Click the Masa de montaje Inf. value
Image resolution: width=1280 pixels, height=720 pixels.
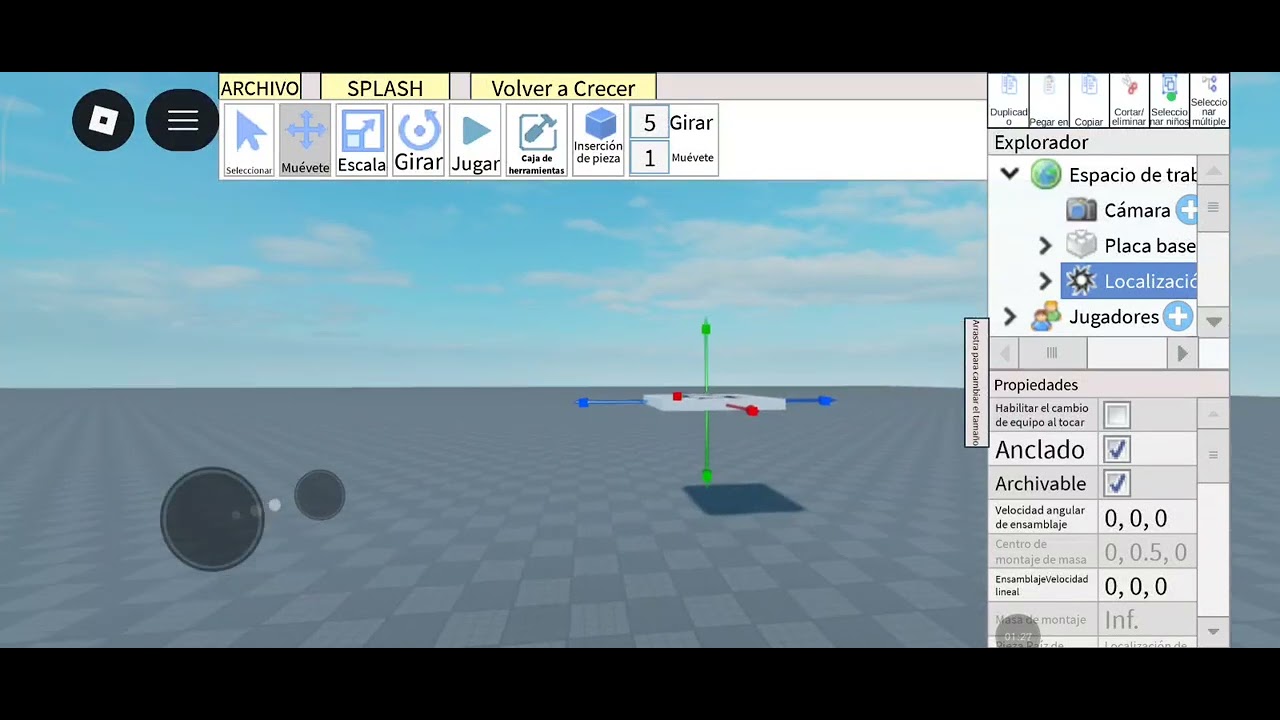tap(1148, 620)
